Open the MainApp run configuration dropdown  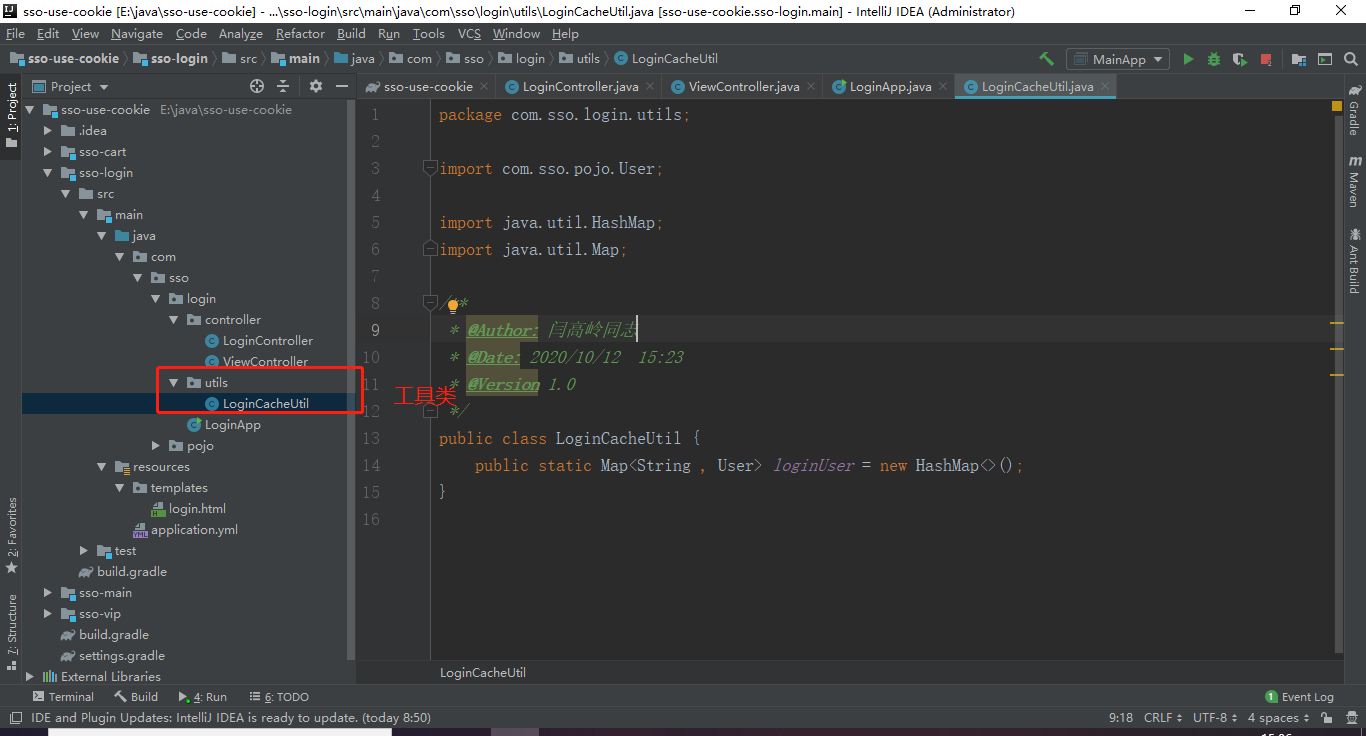click(x=1117, y=59)
